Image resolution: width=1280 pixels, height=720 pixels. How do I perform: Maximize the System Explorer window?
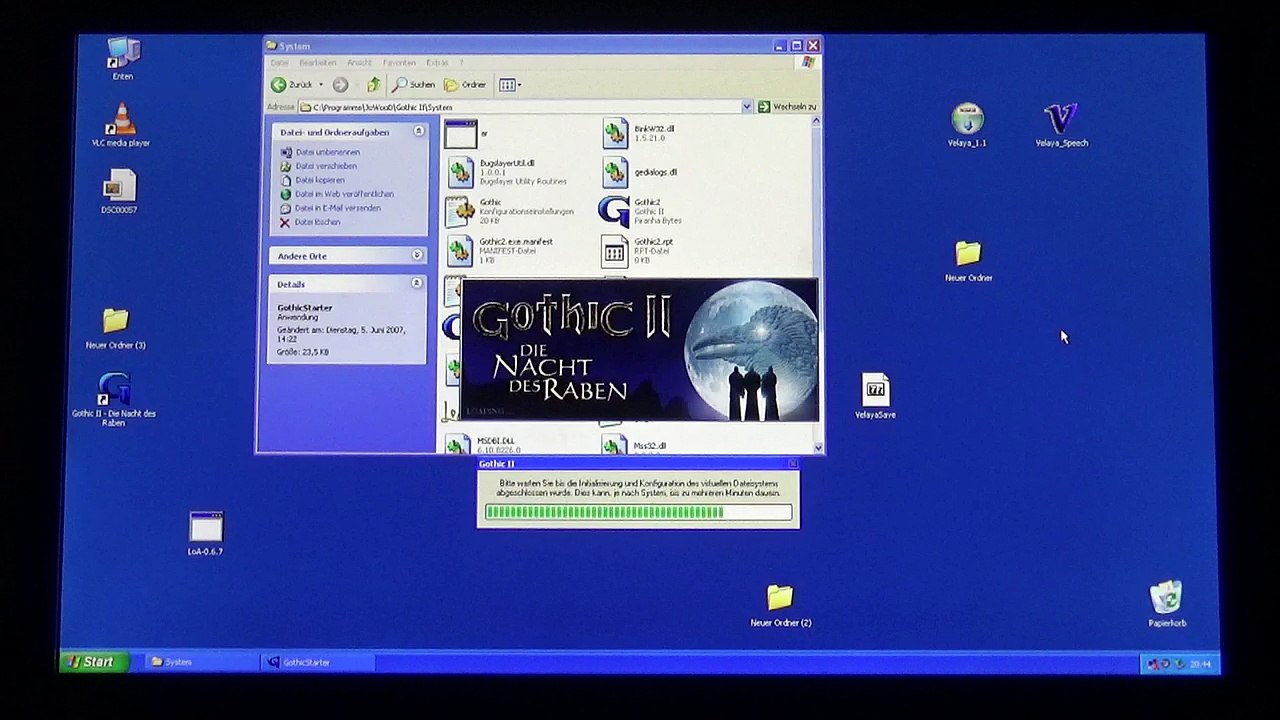click(797, 45)
